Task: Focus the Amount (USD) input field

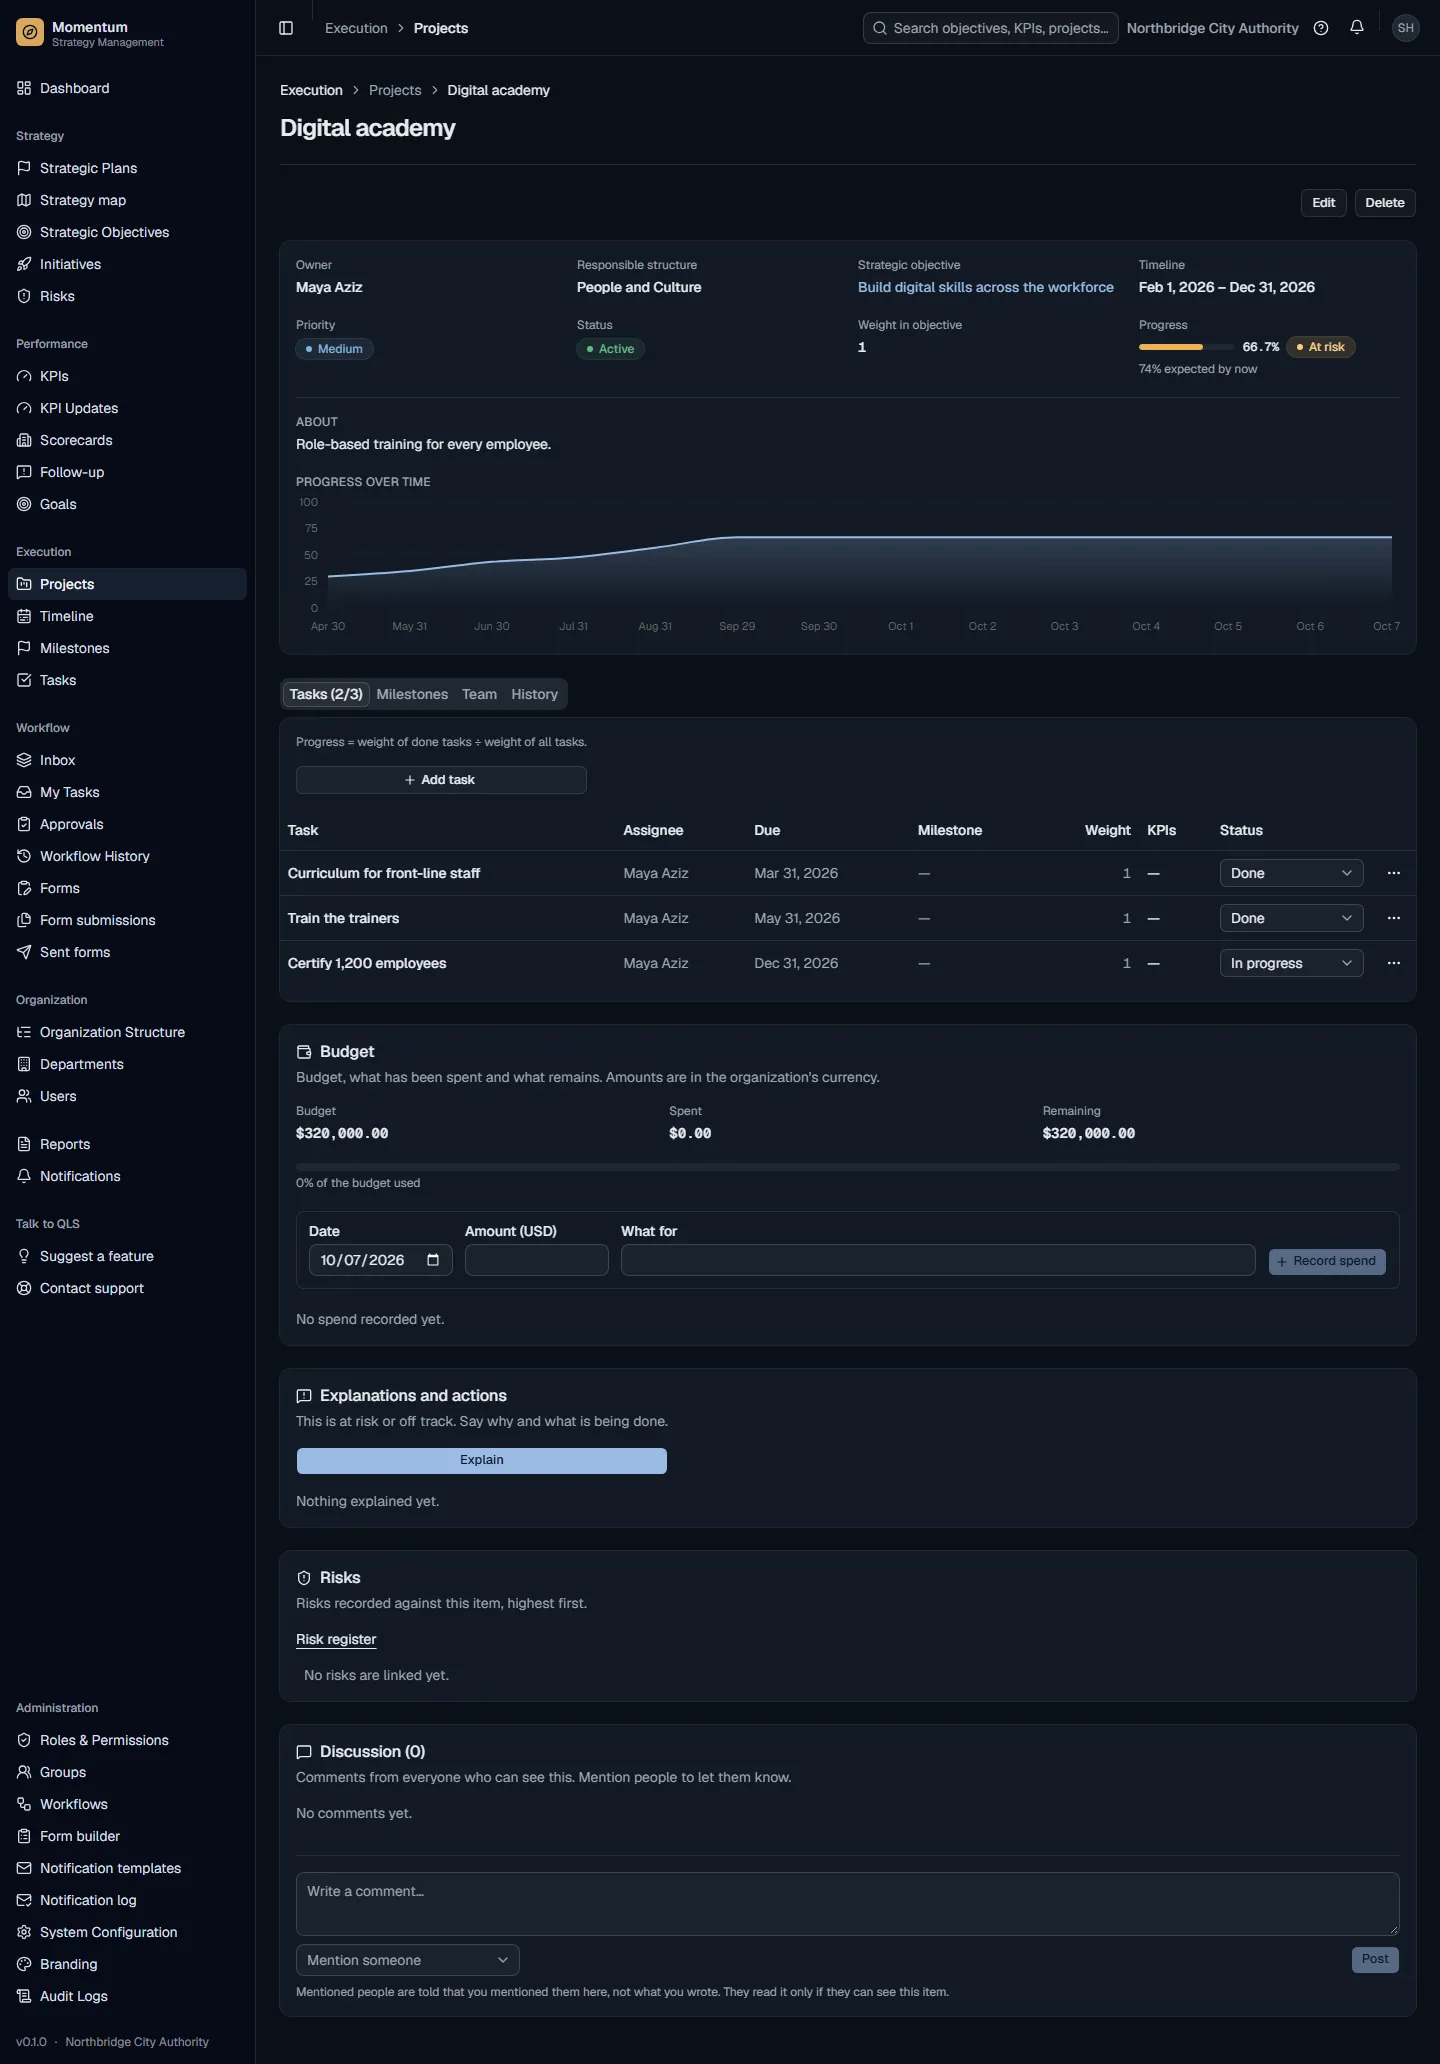Action: point(537,1260)
